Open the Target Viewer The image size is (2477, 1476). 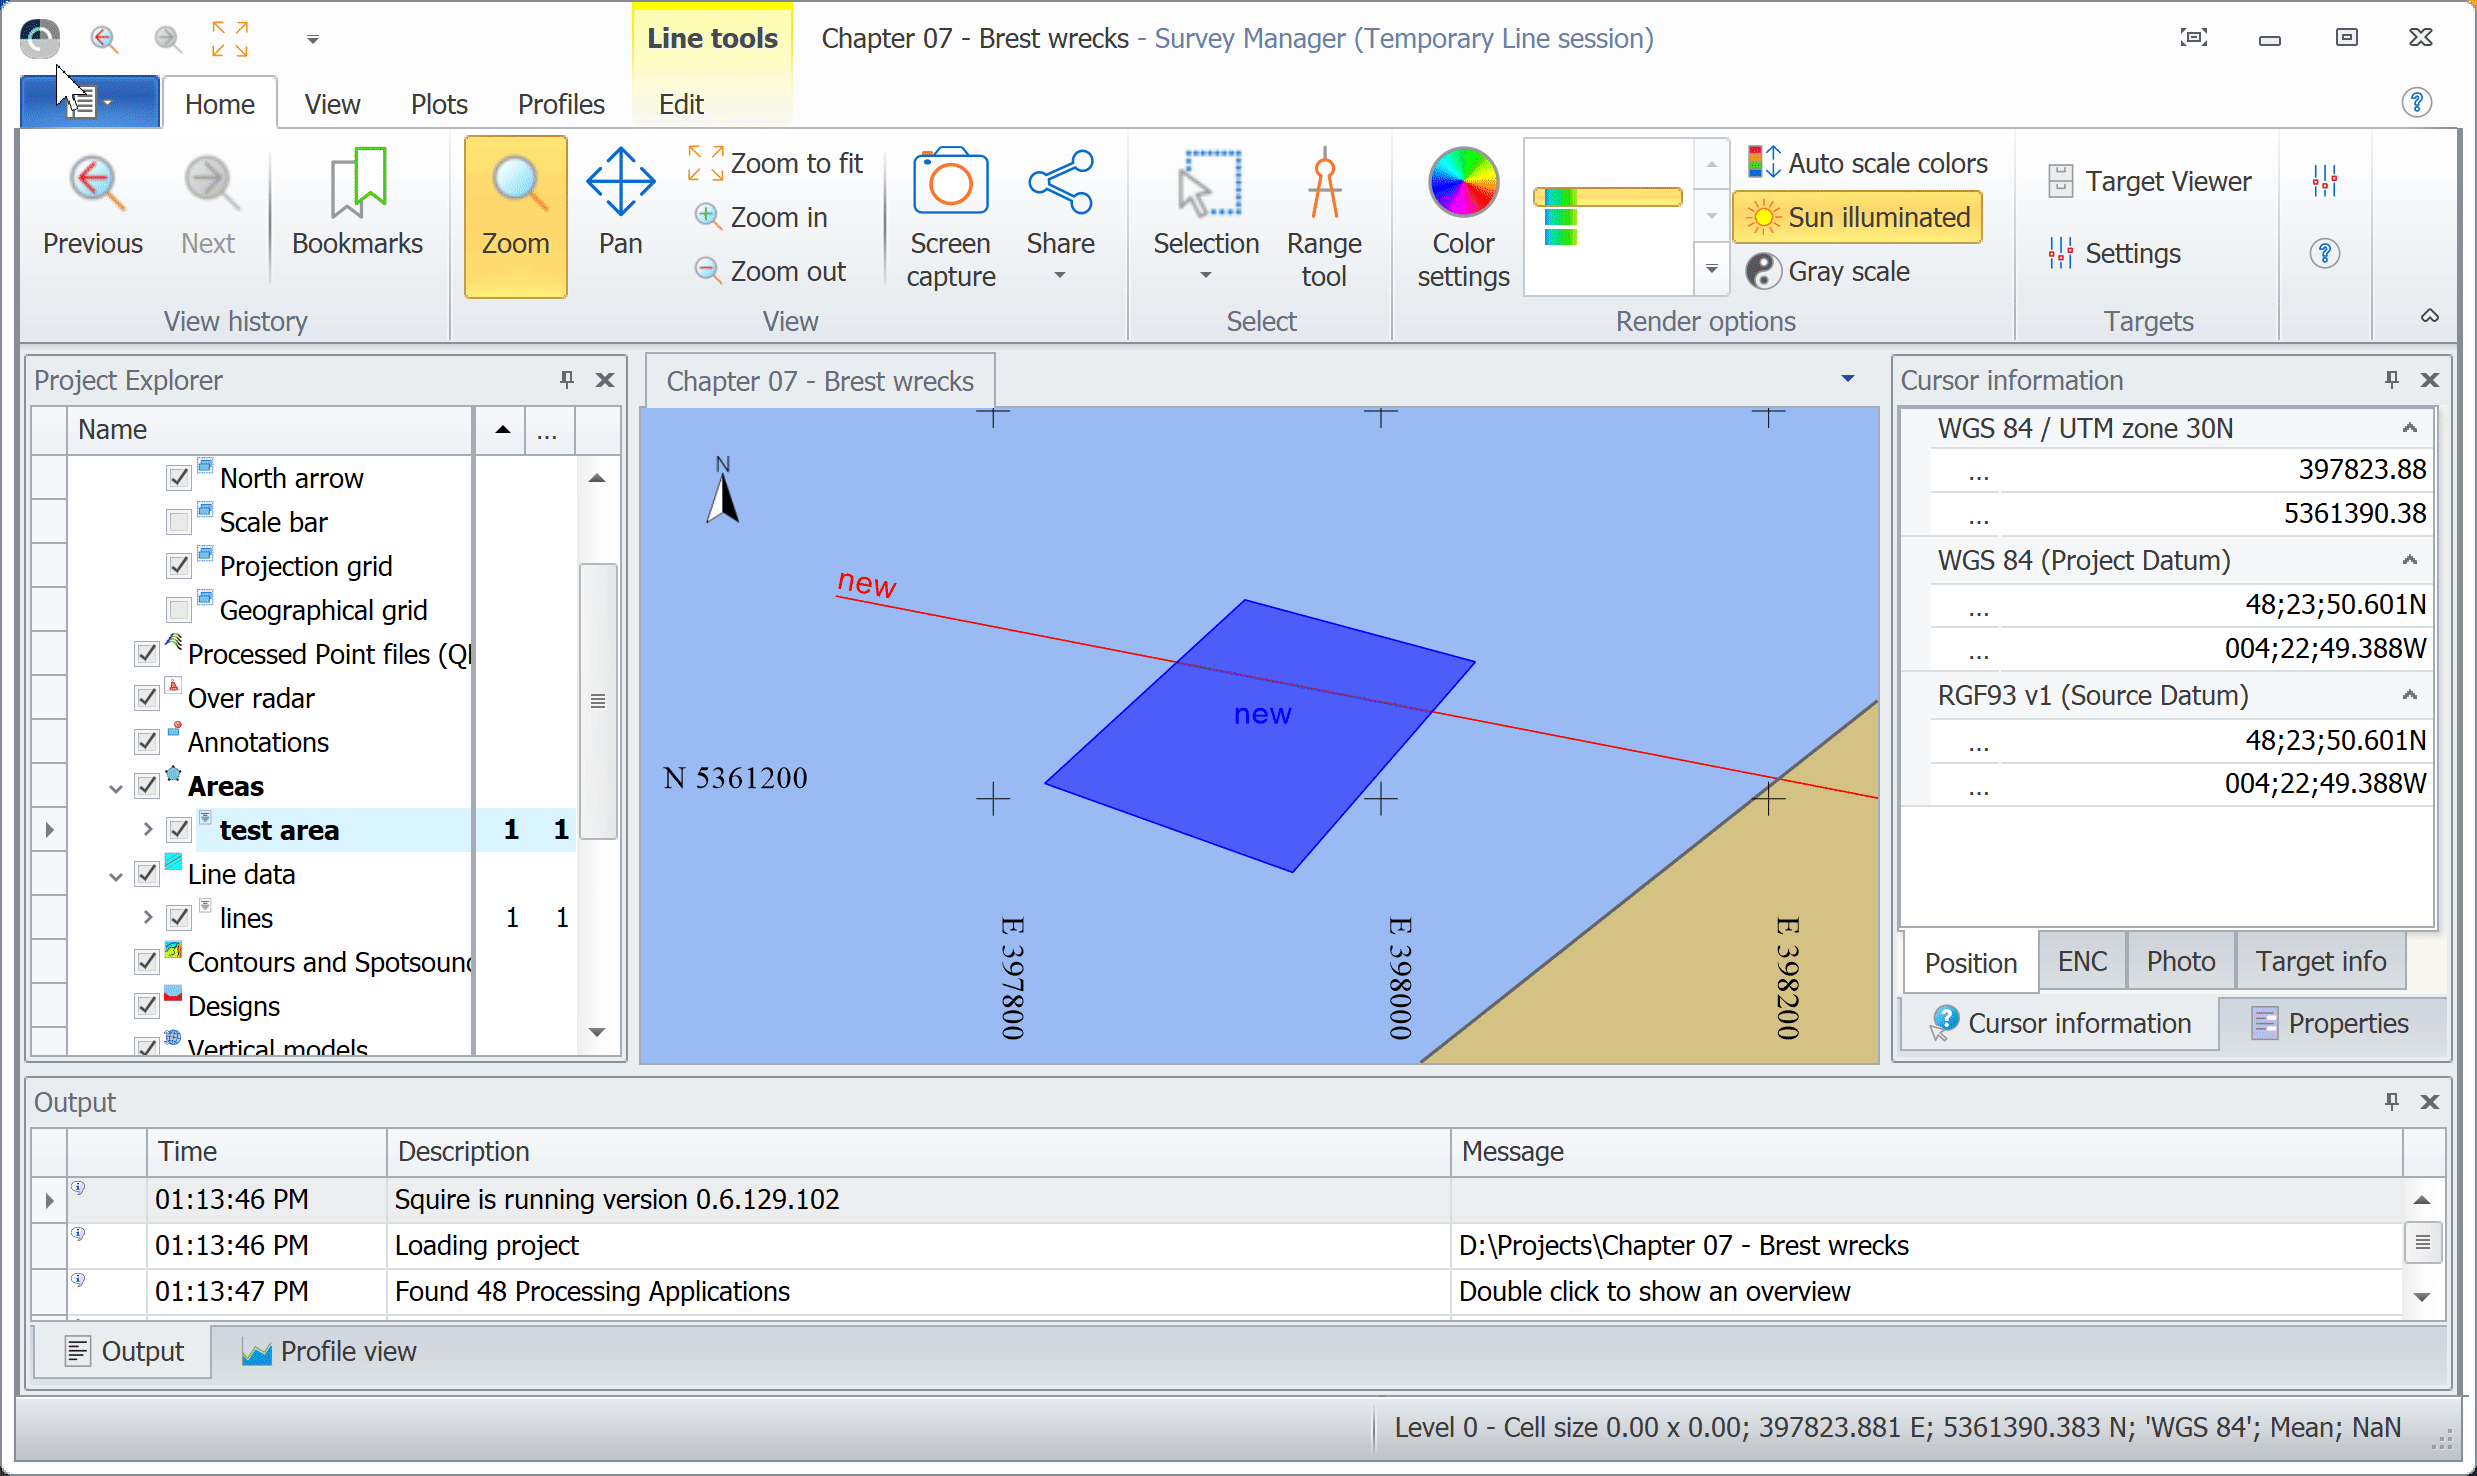pyautogui.click(x=2148, y=180)
